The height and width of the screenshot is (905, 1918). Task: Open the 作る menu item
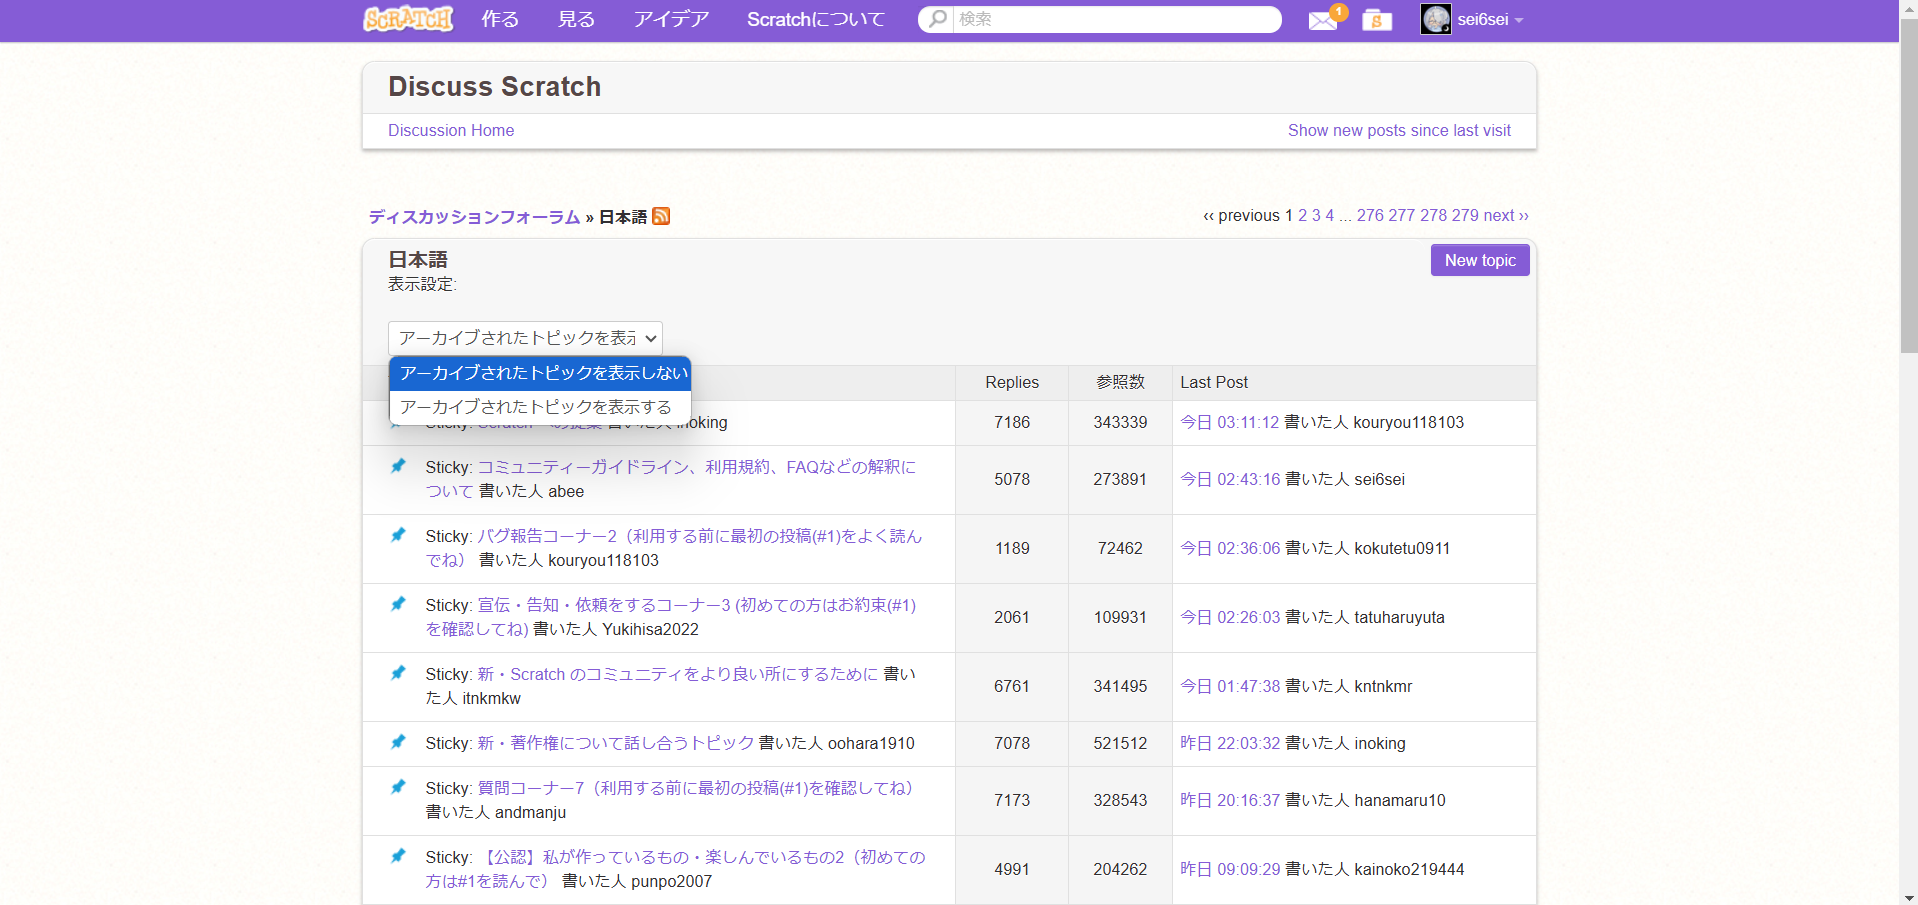coord(500,19)
